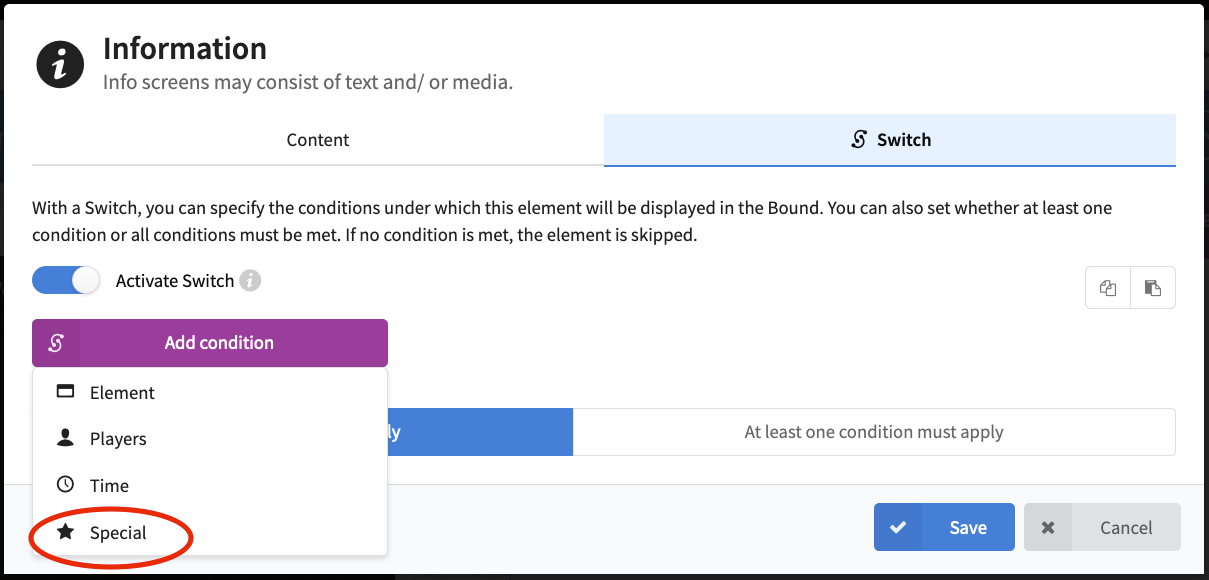Screen dimensions: 1209x580
Task: Click the paste conditions icon
Action: click(x=1153, y=288)
